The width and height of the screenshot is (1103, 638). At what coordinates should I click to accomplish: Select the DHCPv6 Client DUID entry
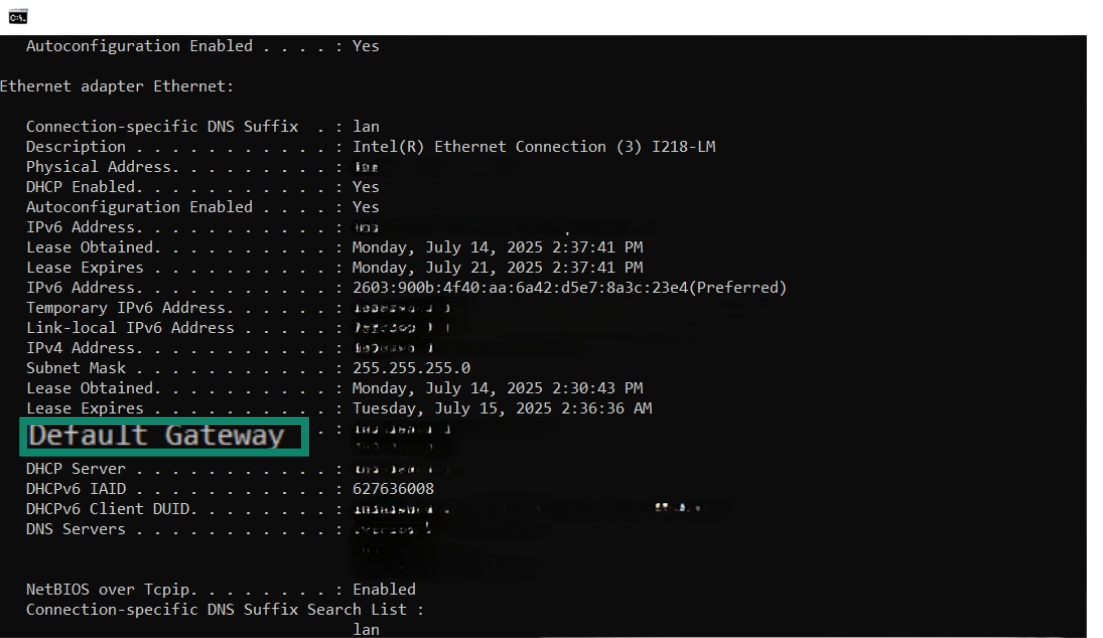click(200, 508)
